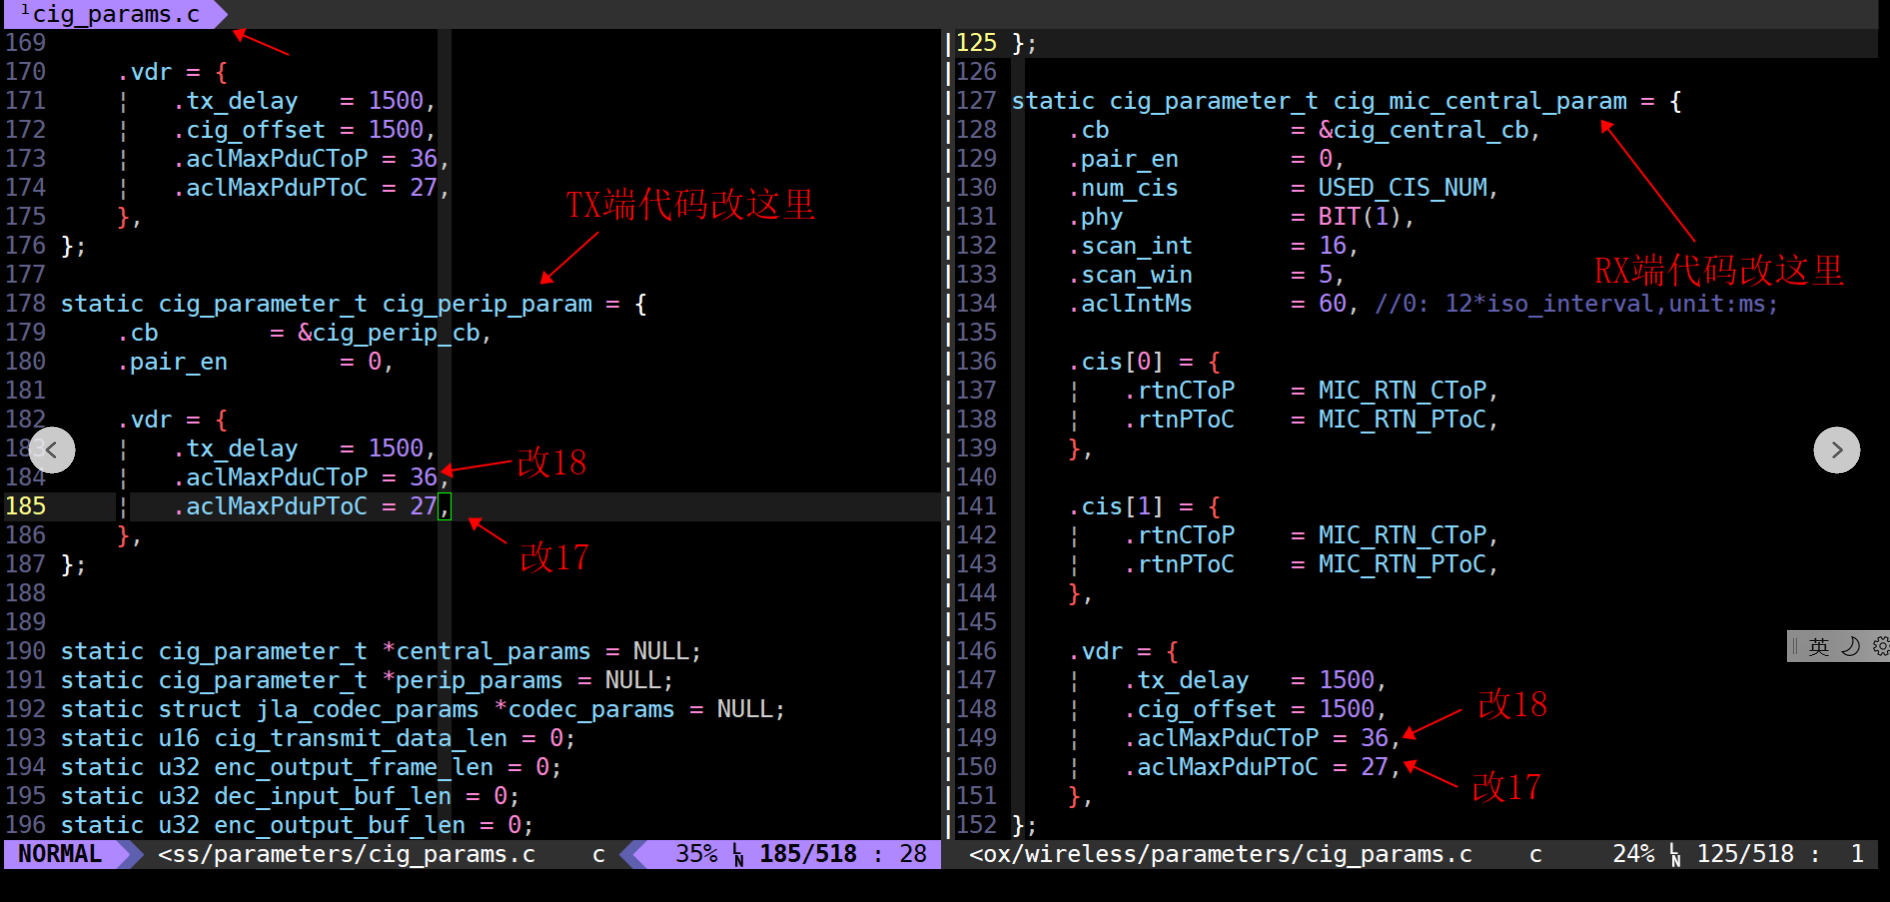Image resolution: width=1890 pixels, height=902 pixels.
Task: Switch the IME language with the 英 icon
Action: click(x=1819, y=647)
